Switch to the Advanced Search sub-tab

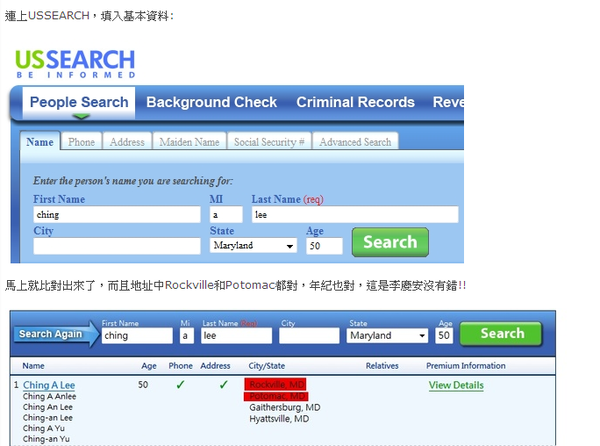click(x=355, y=142)
